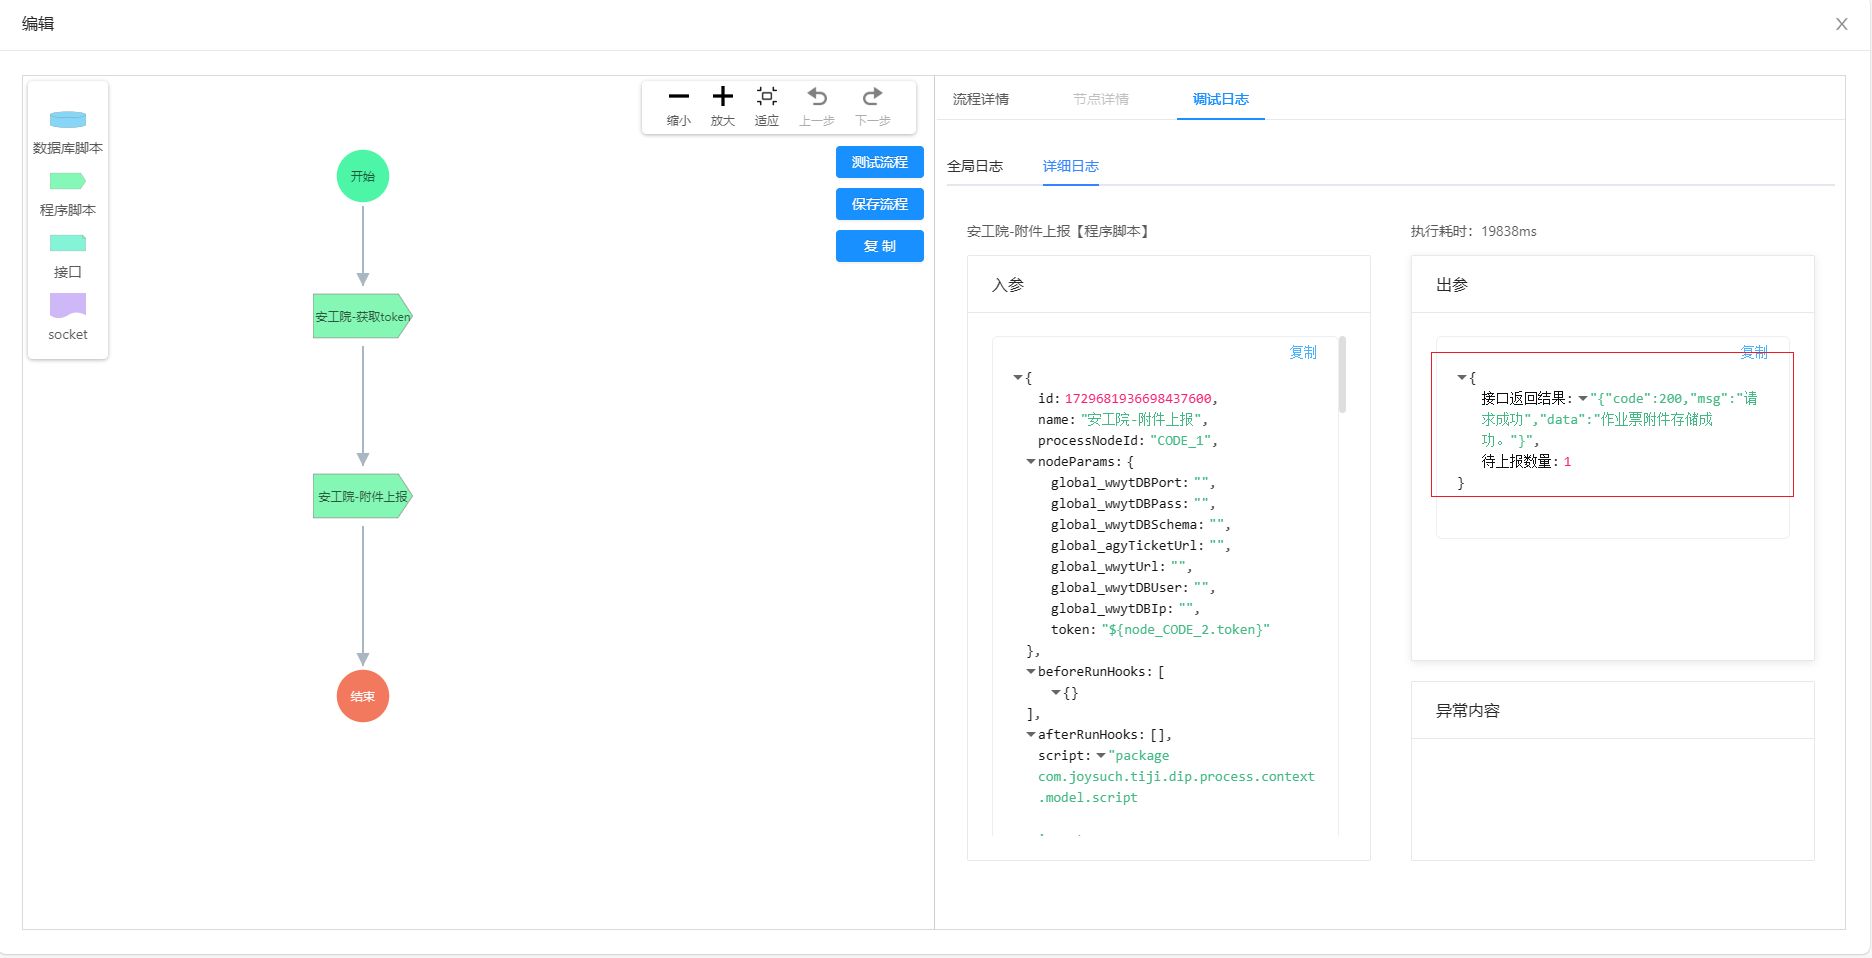1872x958 pixels.
Task: Click the 待上报数量 value 1
Action: 1568,462
